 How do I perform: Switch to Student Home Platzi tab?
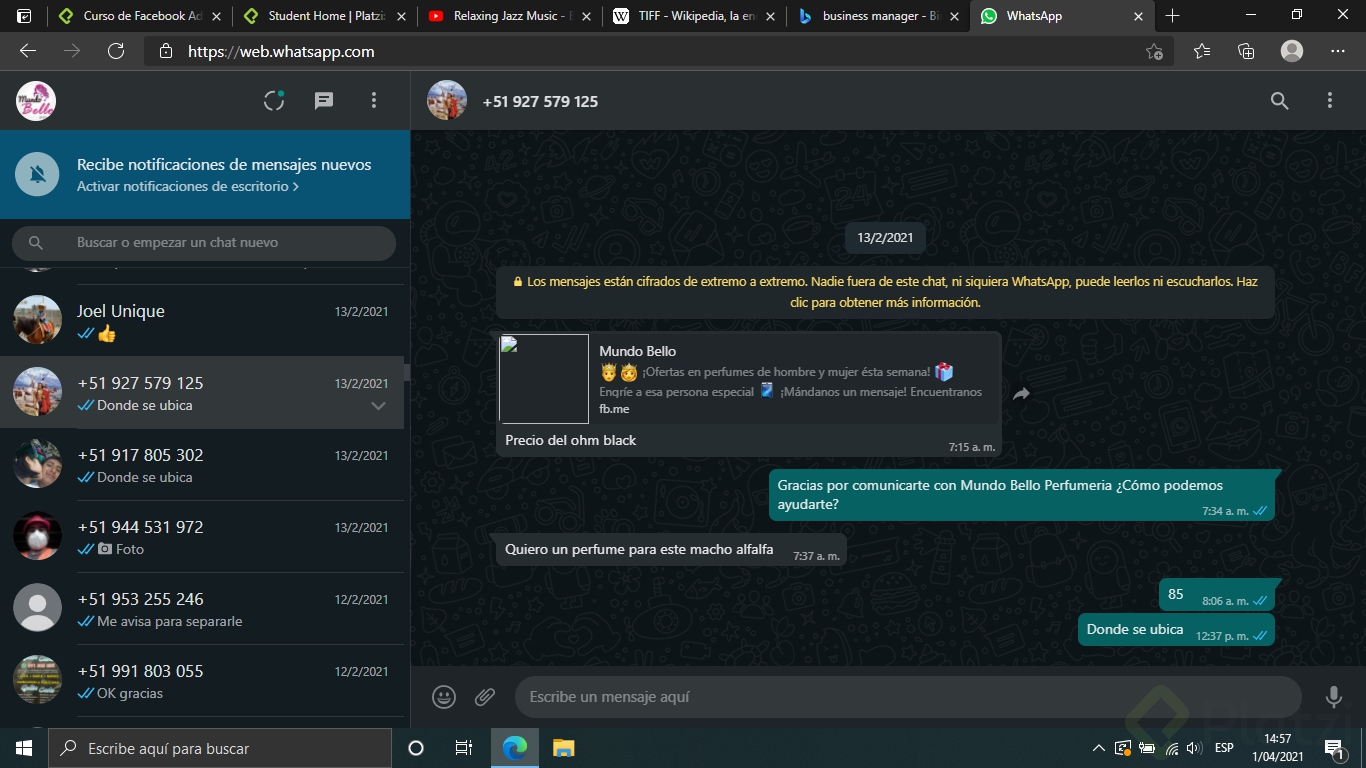[325, 16]
